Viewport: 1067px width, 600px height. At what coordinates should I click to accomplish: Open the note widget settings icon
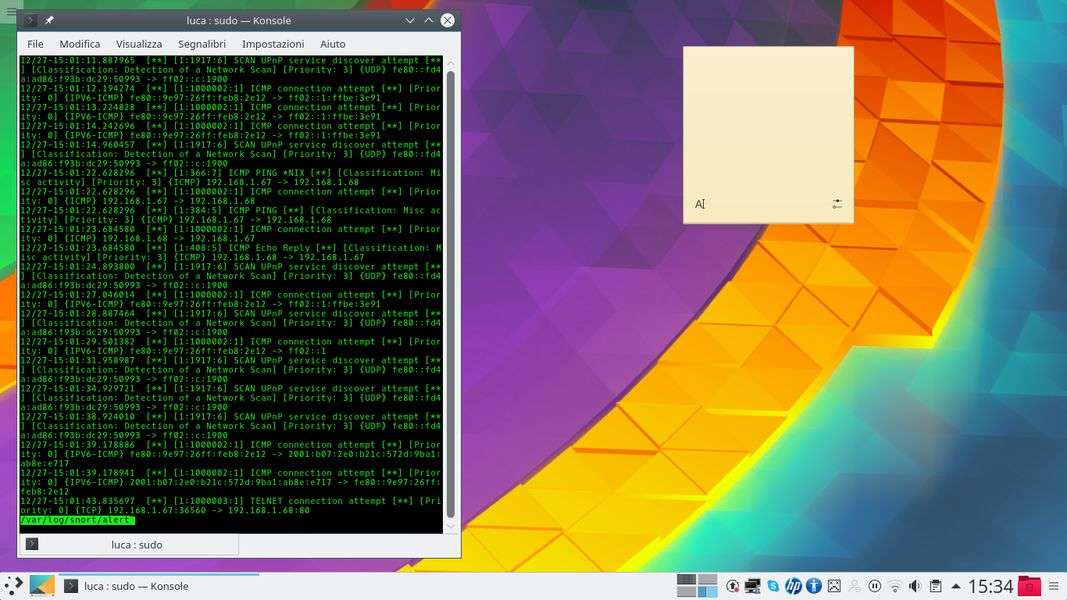[837, 204]
